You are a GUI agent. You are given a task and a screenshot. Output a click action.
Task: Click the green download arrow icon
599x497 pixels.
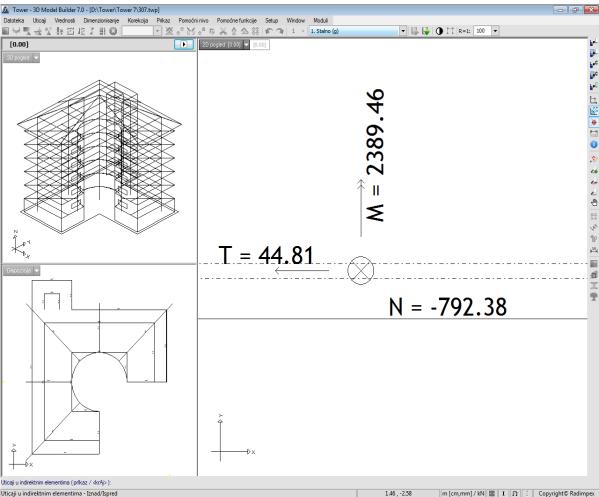pos(426,31)
